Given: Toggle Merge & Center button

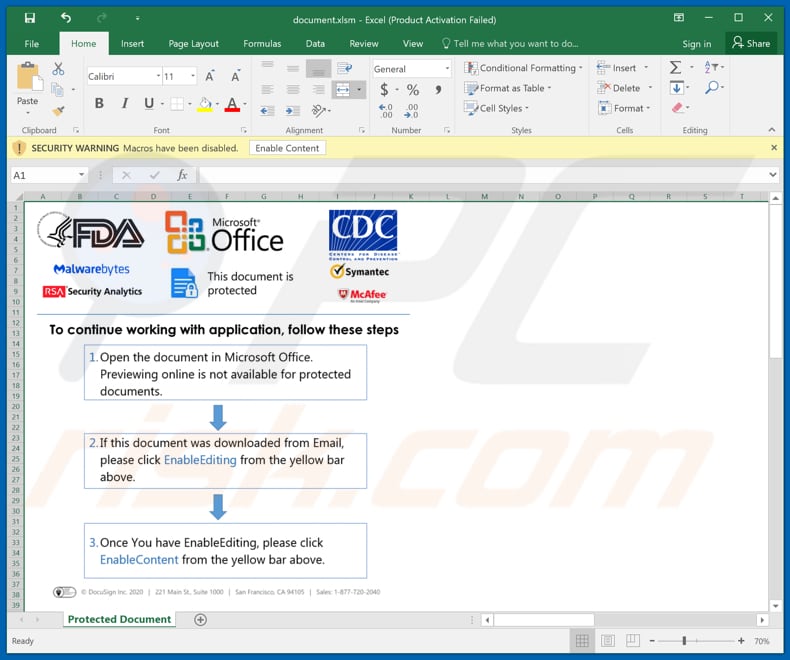Looking at the screenshot, I should 343,90.
